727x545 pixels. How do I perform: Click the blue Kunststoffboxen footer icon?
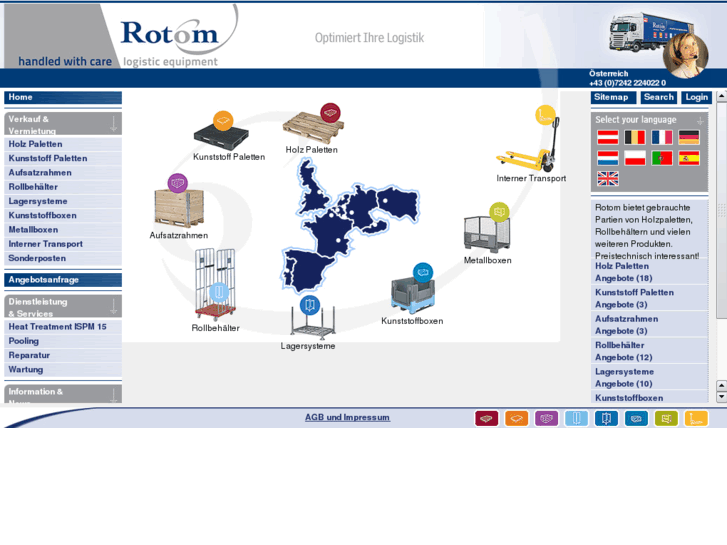636,418
